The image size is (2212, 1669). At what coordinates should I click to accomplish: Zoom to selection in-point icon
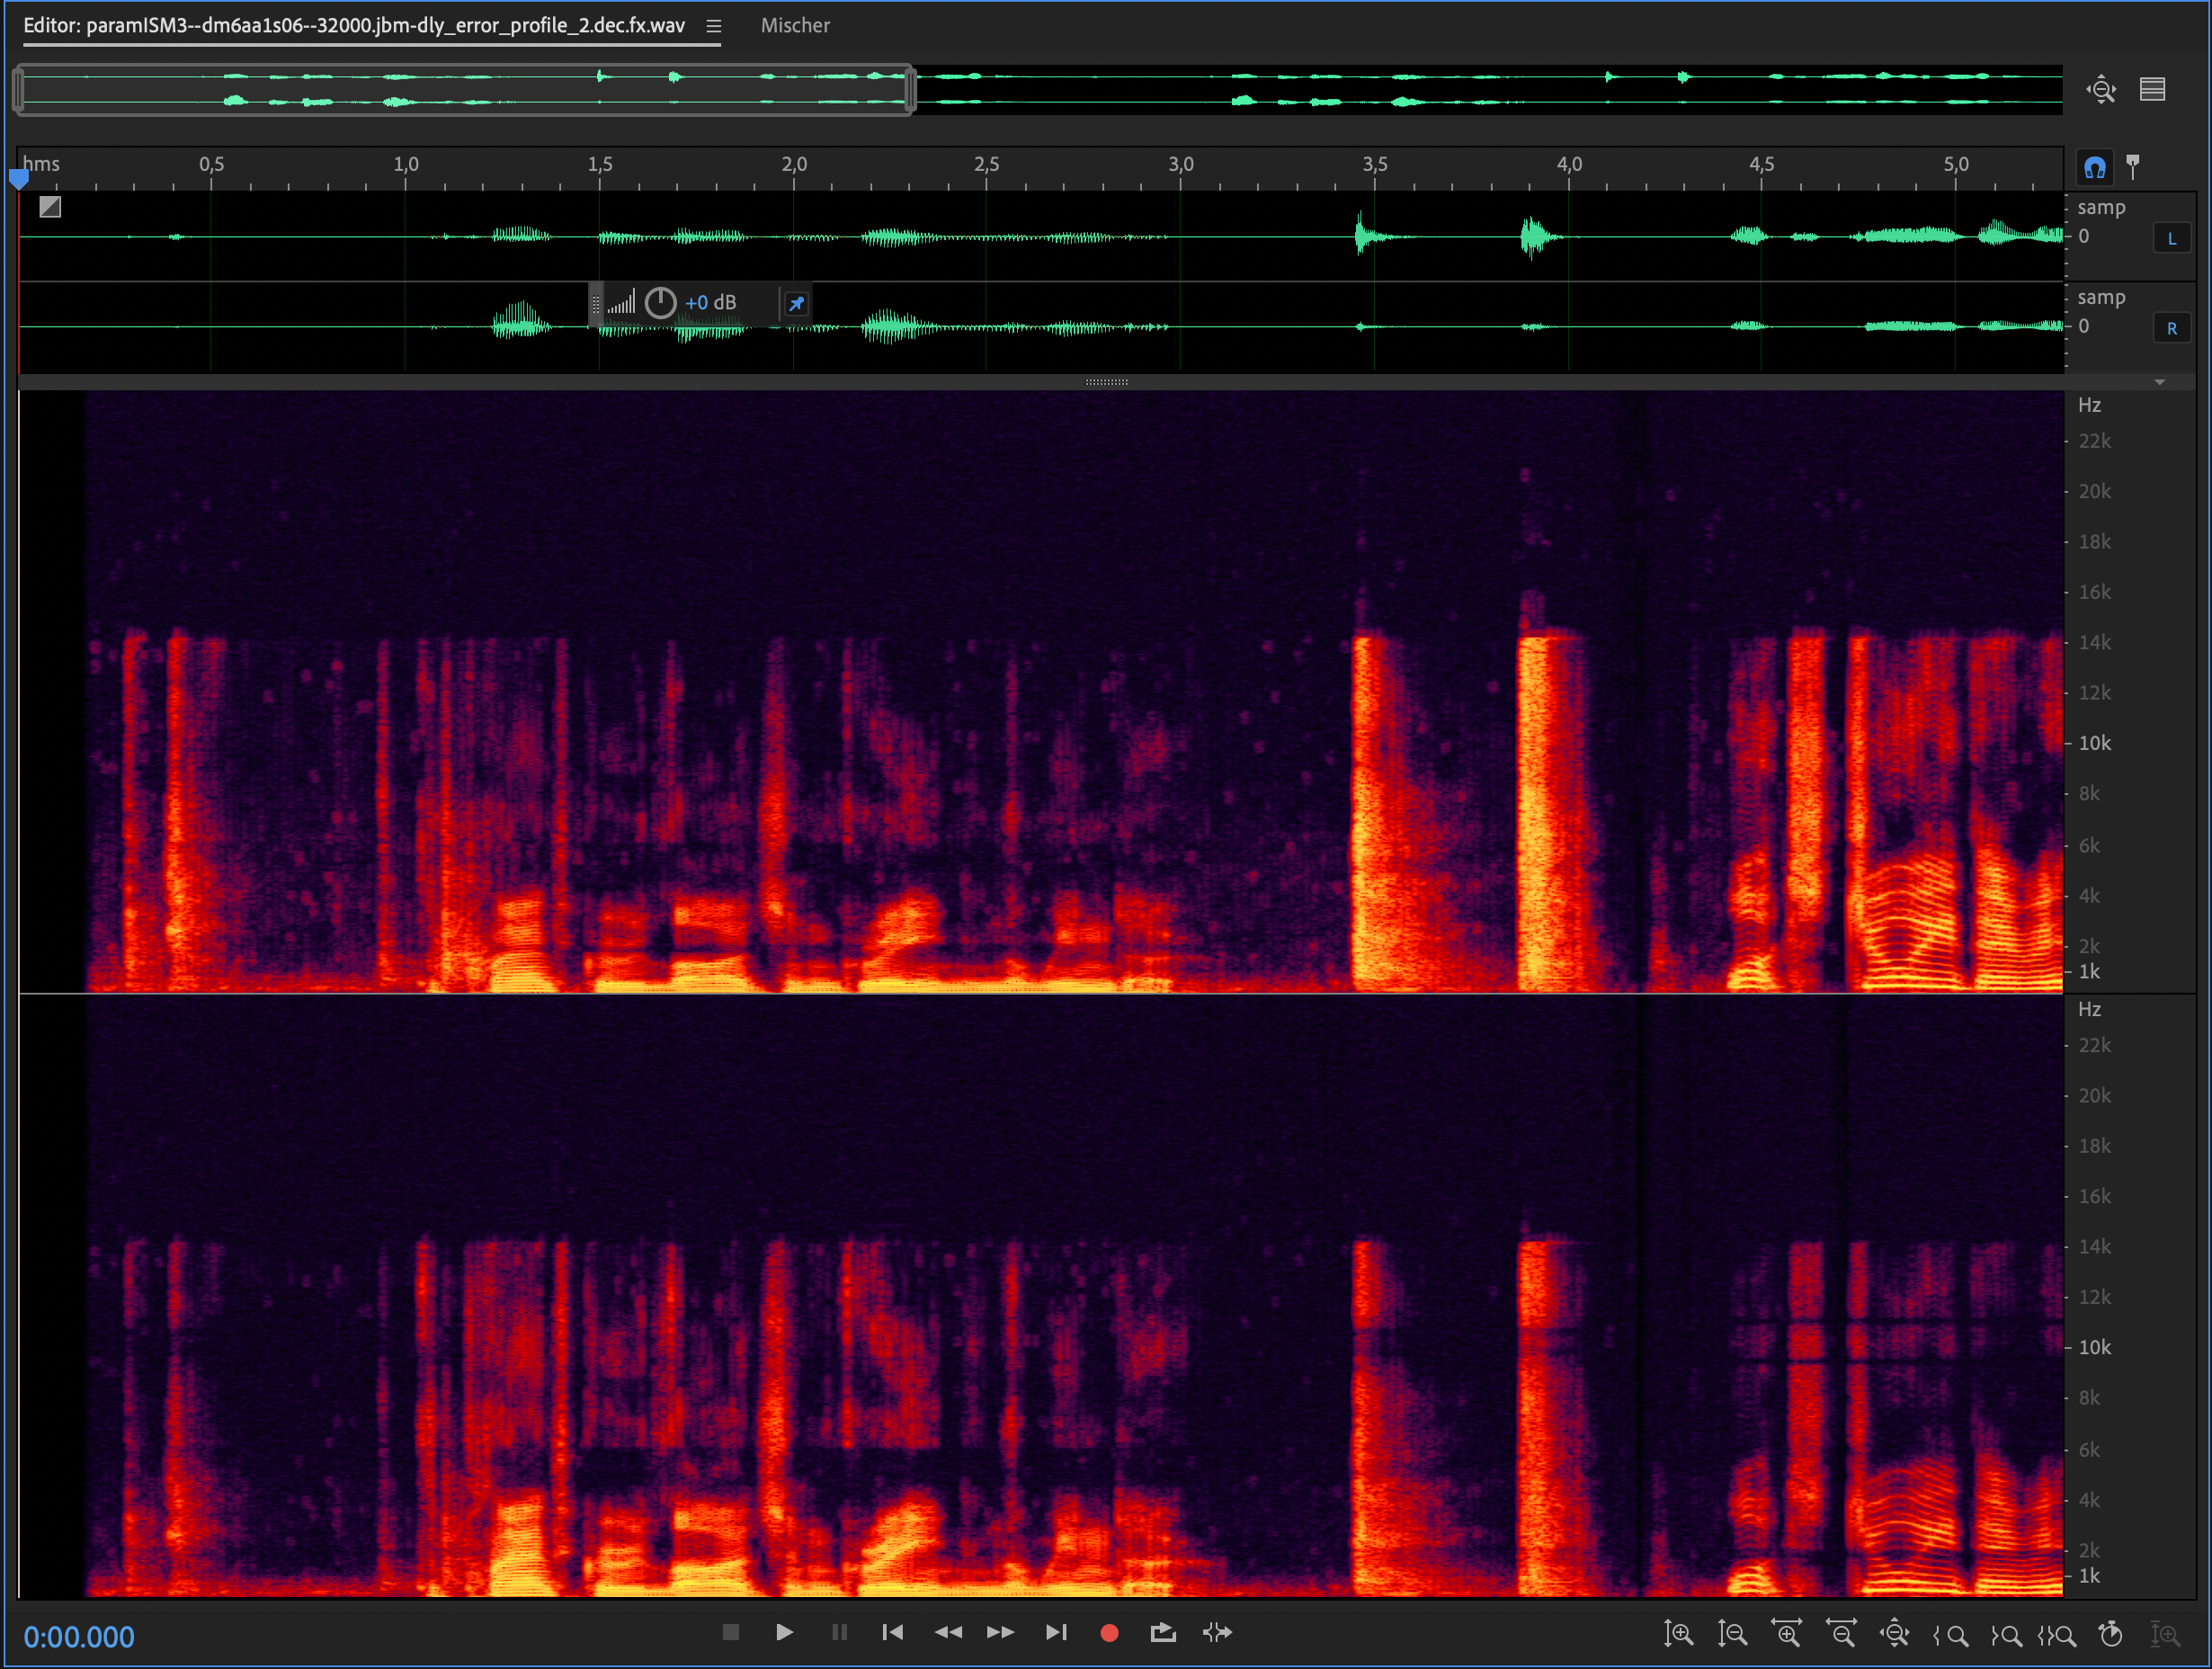pos(1950,1634)
